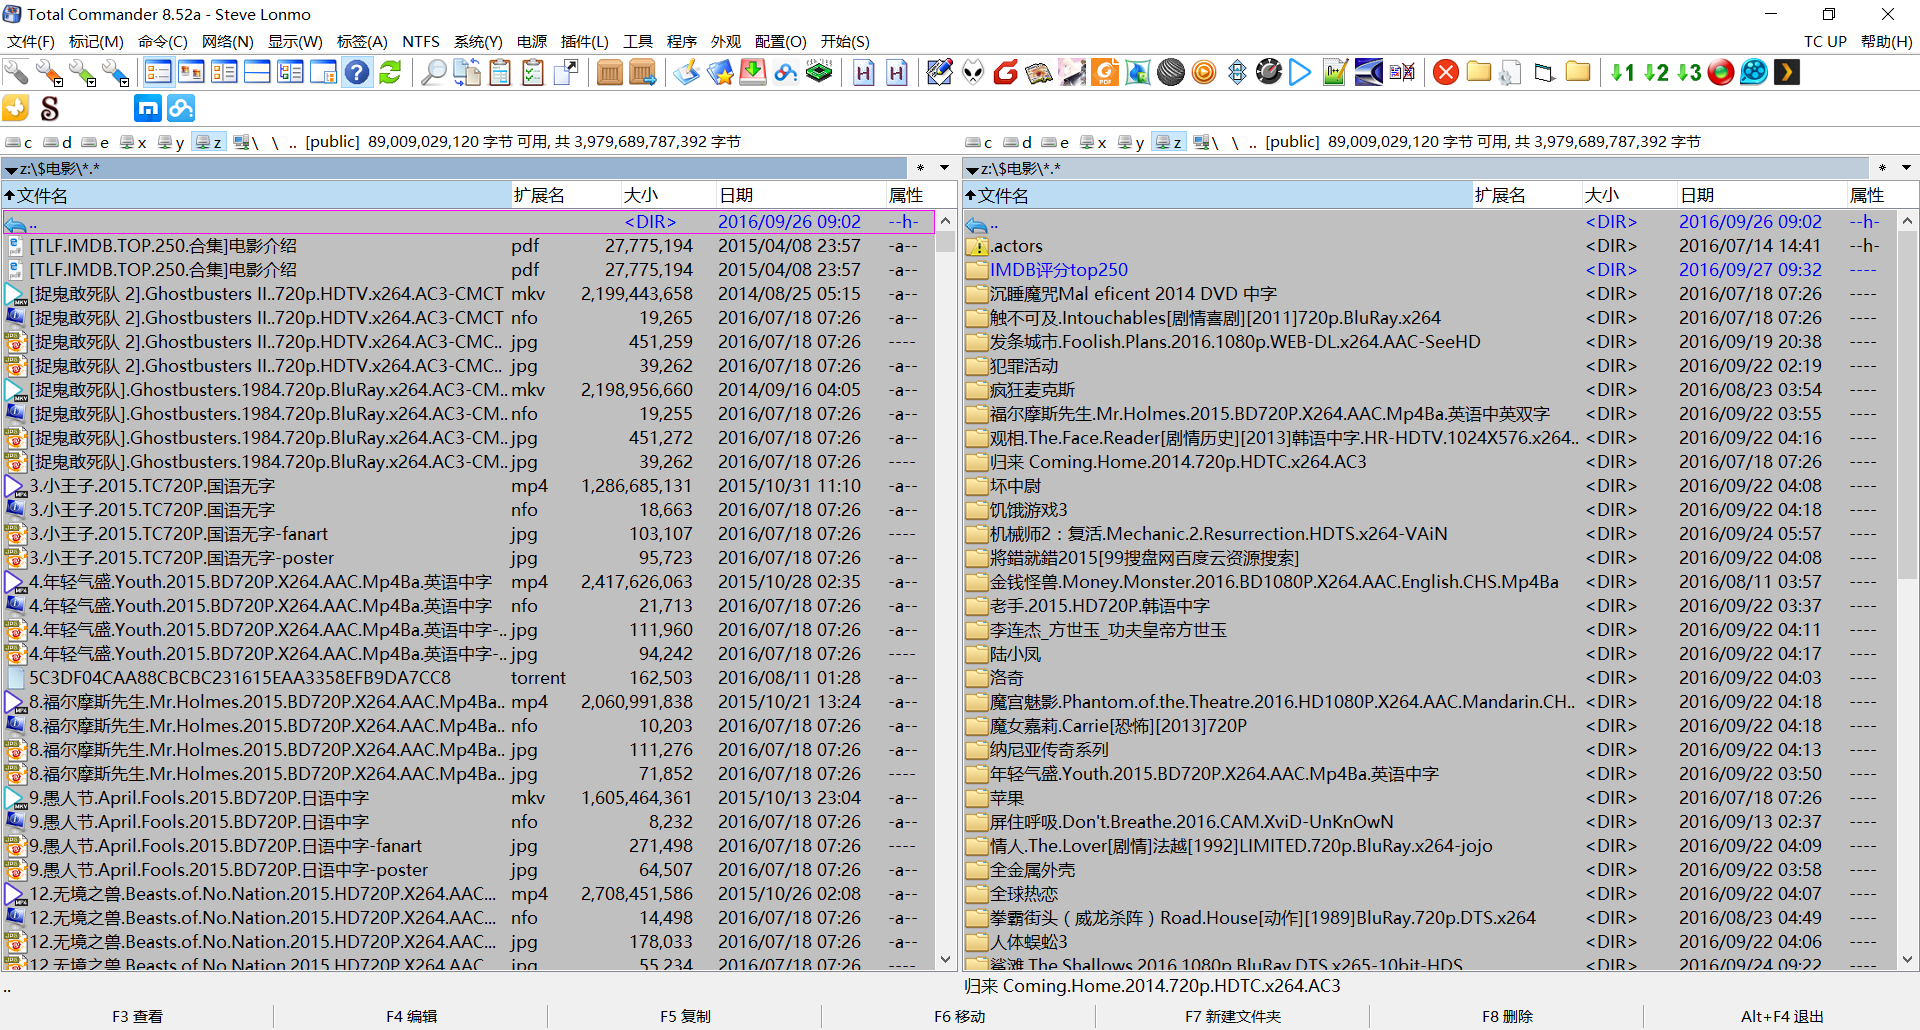Open the 插件(L) menu
The width and height of the screenshot is (1920, 1030).
pyautogui.click(x=585, y=41)
